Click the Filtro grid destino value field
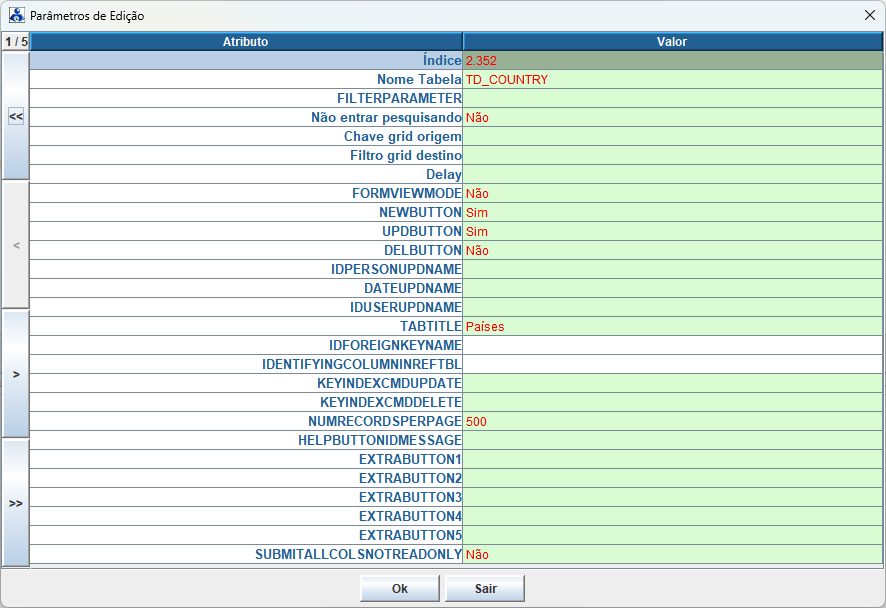This screenshot has height=608, width=886. click(x=672, y=155)
